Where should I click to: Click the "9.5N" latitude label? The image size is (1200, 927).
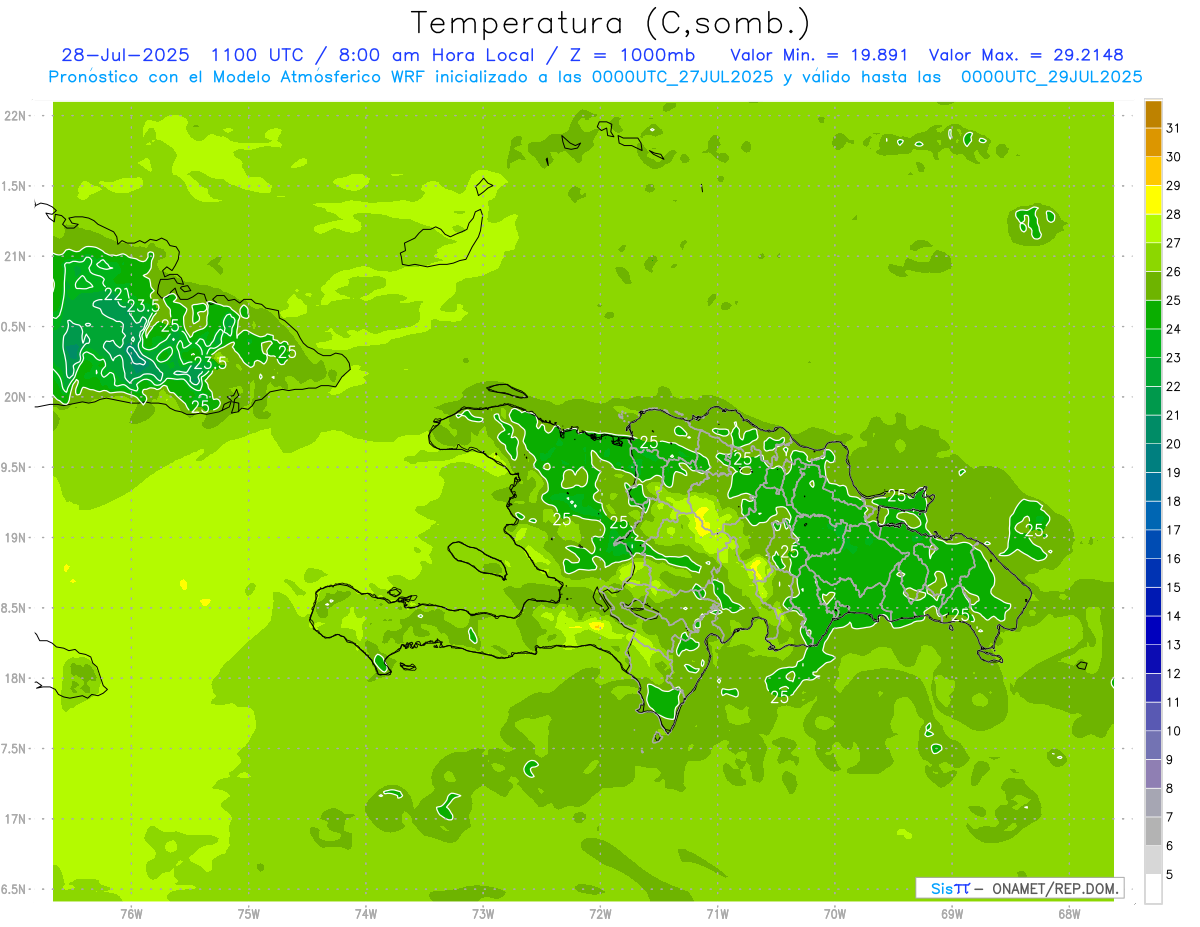[x=15, y=467]
